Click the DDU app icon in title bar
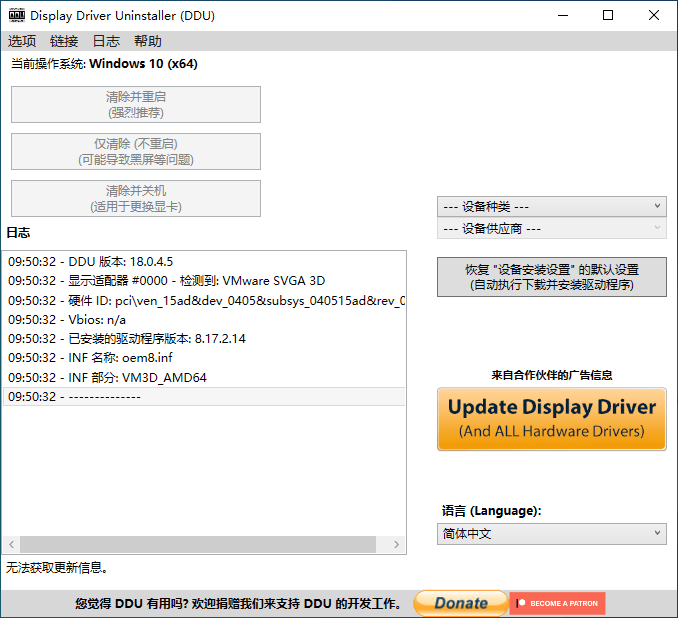Image resolution: width=678 pixels, height=618 pixels. 16,16
